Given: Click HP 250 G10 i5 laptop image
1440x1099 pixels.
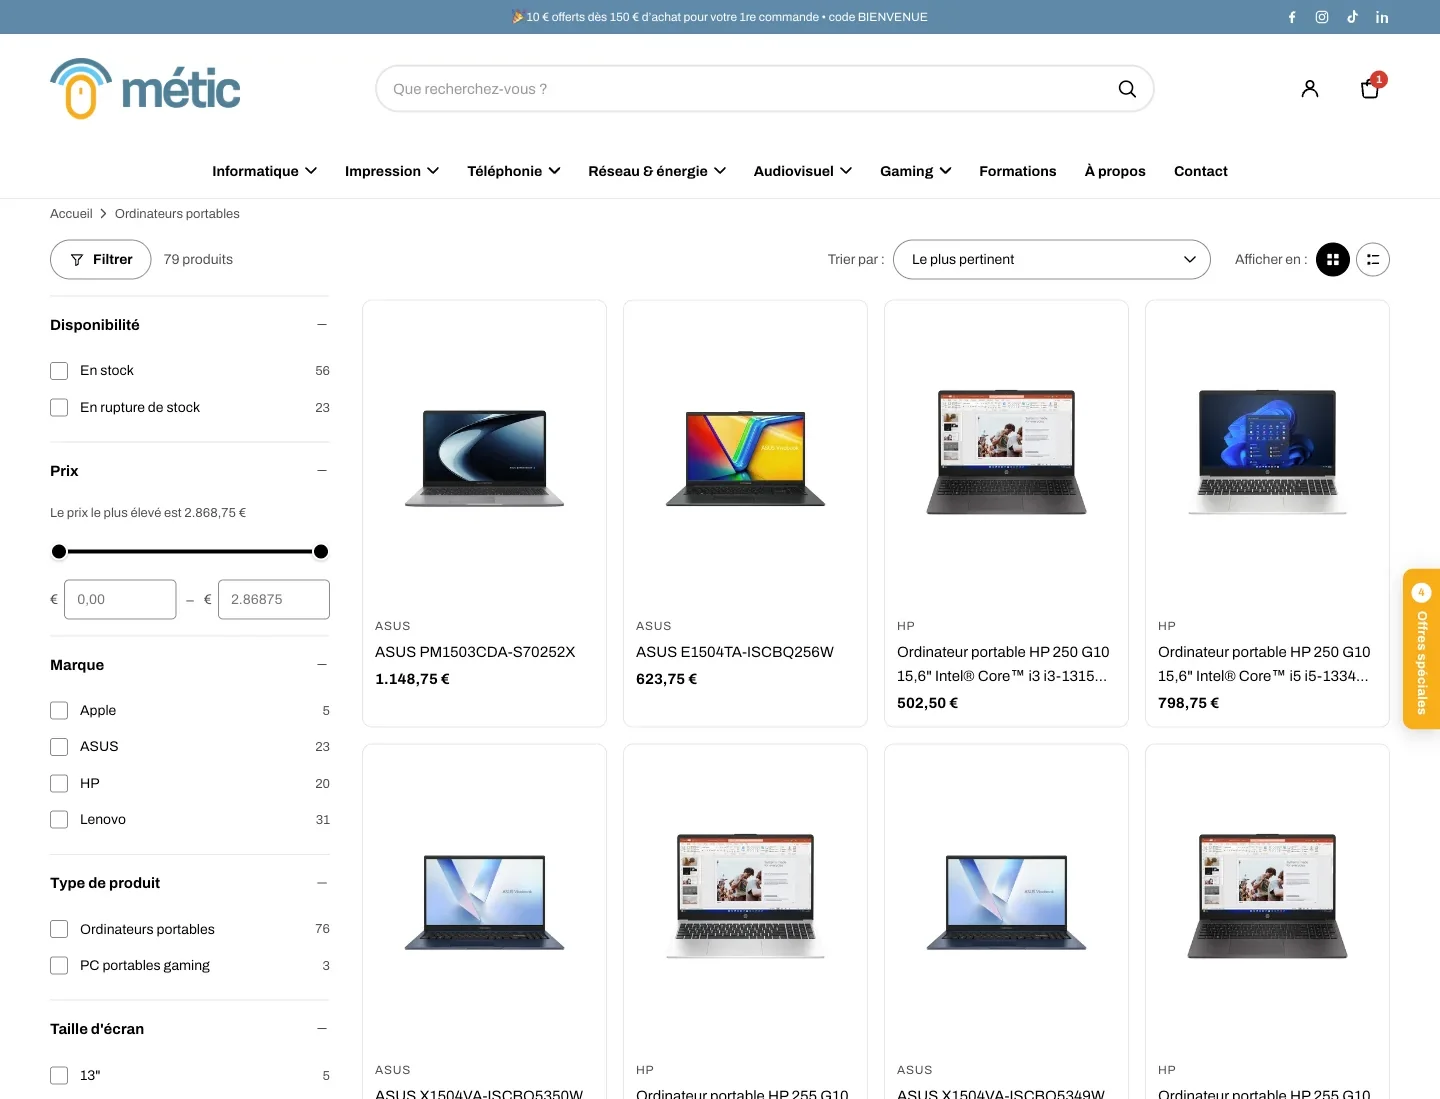Looking at the screenshot, I should click(x=1268, y=452).
